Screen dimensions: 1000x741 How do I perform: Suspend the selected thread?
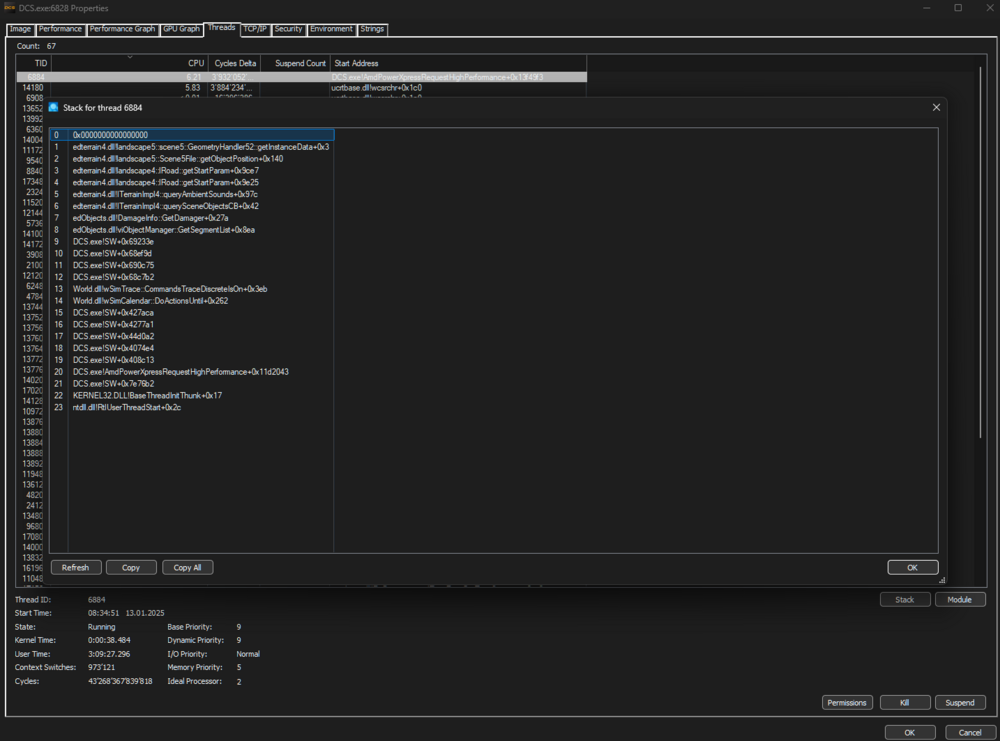[960, 702]
